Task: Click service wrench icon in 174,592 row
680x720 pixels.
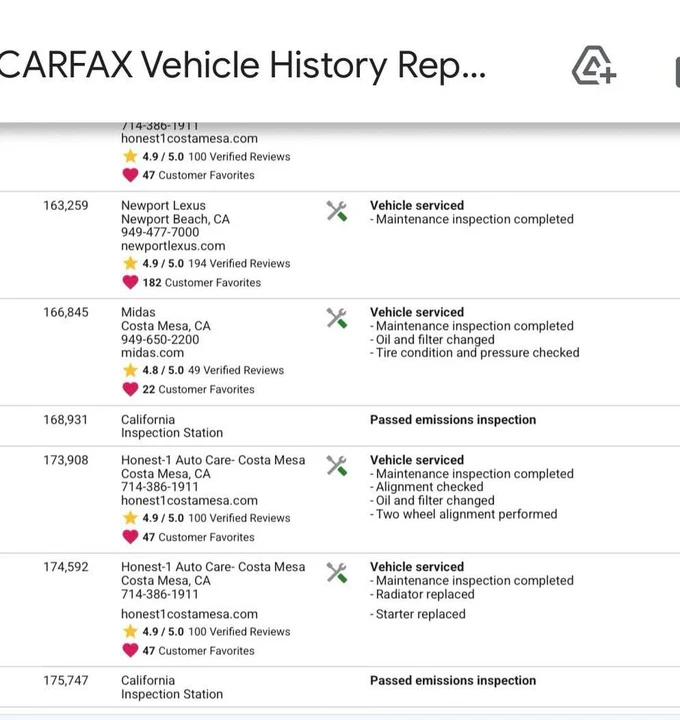Action: tap(337, 573)
